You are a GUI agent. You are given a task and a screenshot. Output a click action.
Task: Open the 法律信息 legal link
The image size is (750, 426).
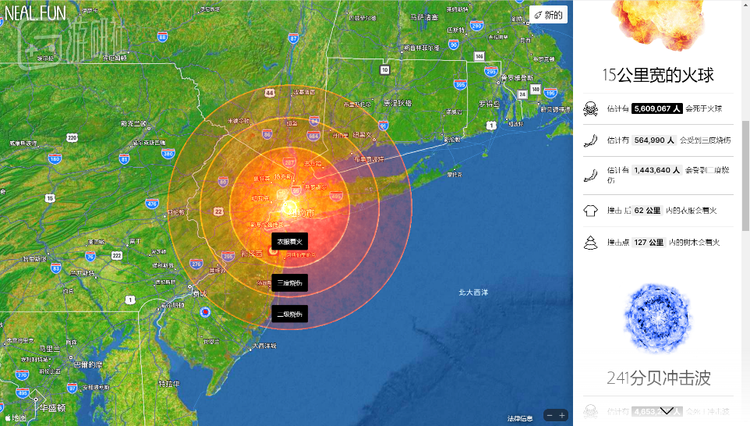coord(520,418)
